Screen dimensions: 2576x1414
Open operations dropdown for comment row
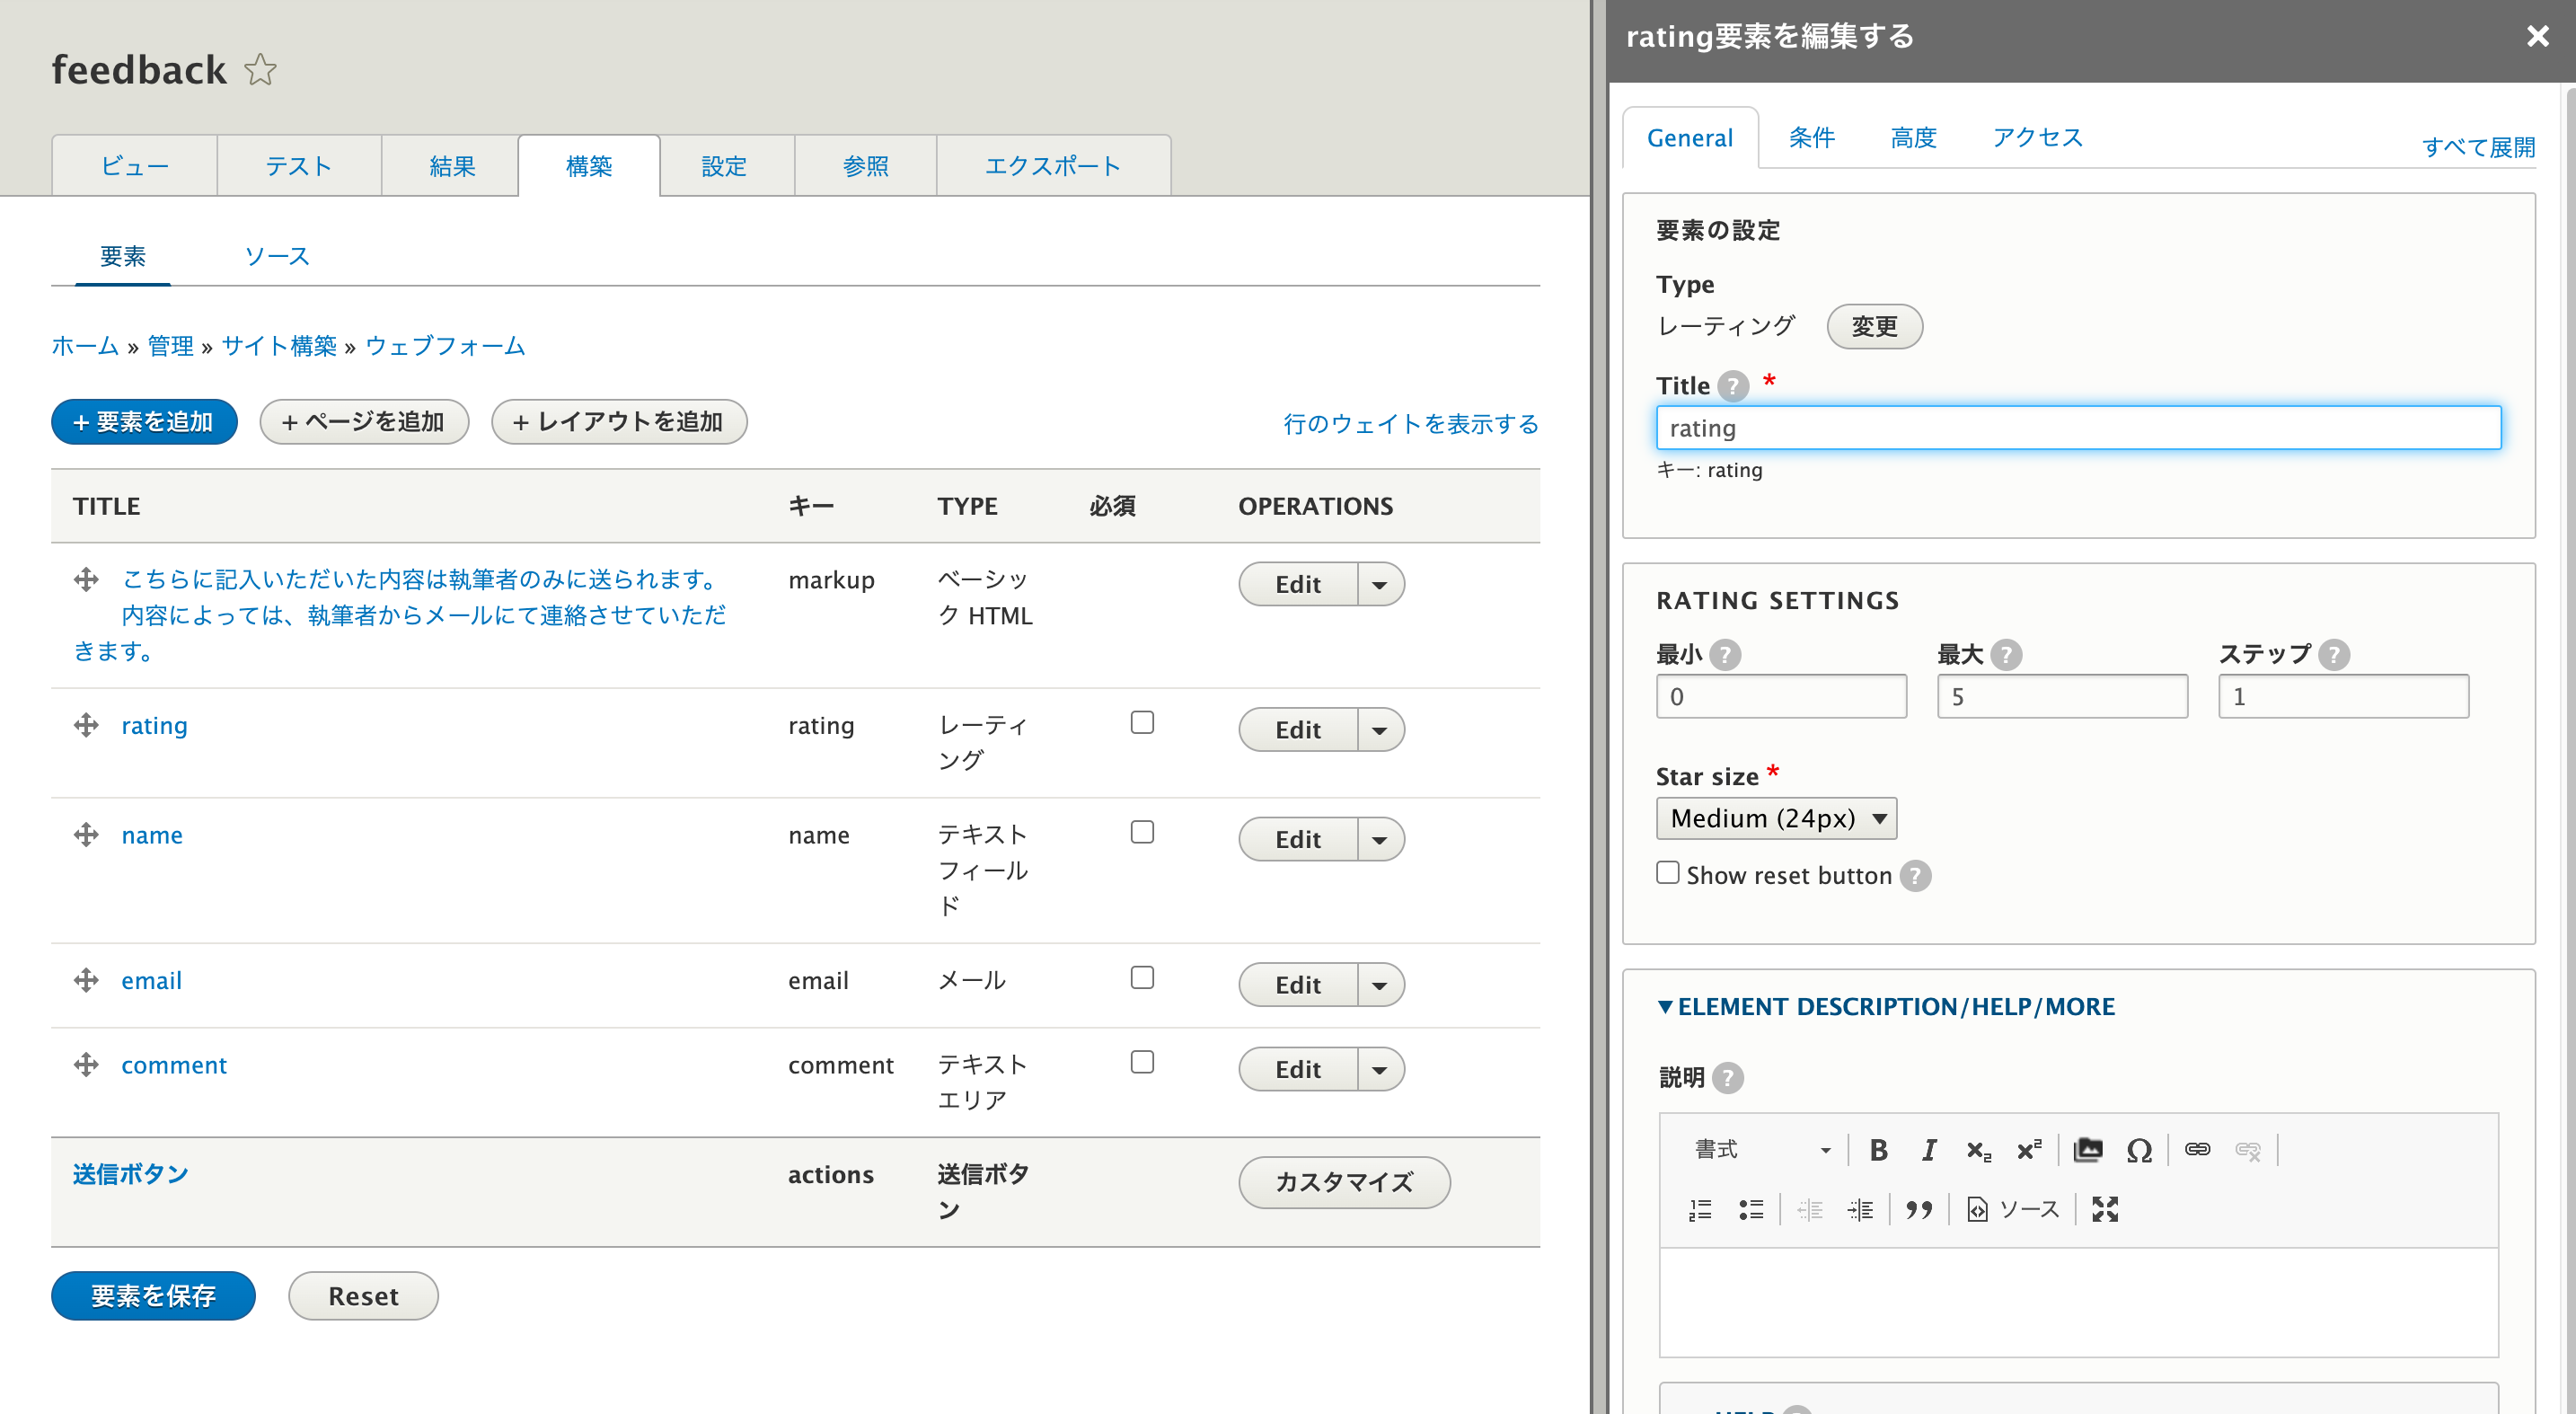(1380, 1070)
